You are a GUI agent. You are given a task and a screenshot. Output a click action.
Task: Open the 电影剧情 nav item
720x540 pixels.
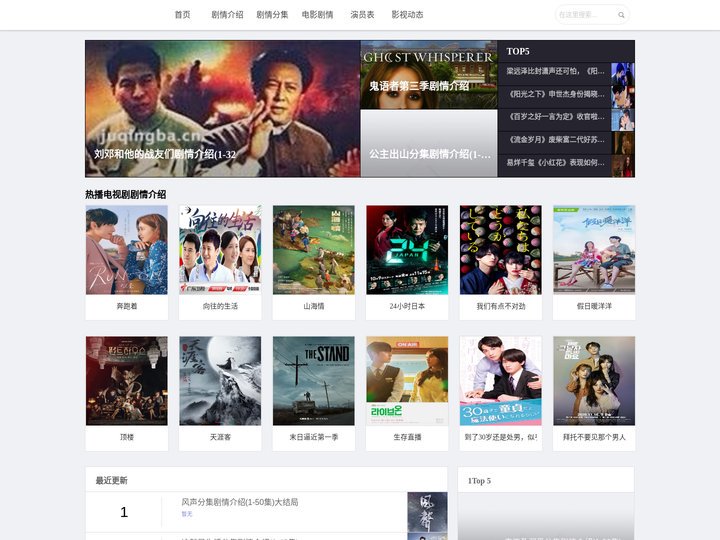(x=317, y=15)
